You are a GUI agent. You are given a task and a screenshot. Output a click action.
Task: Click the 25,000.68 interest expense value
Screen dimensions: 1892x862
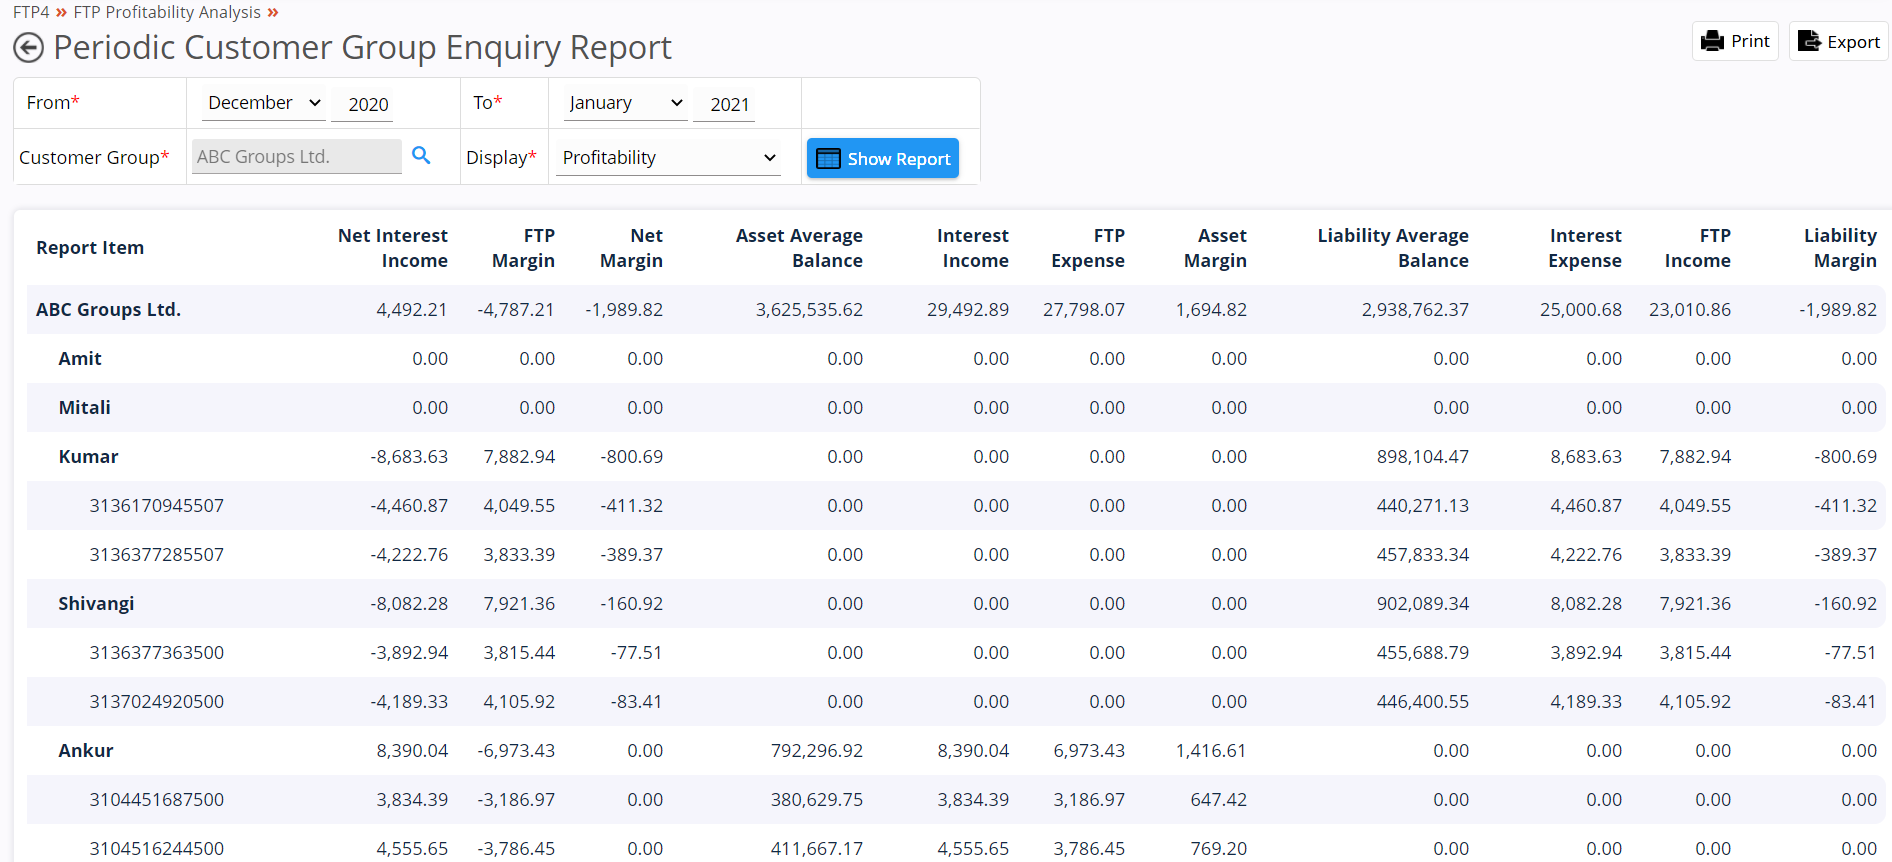coord(1581,310)
